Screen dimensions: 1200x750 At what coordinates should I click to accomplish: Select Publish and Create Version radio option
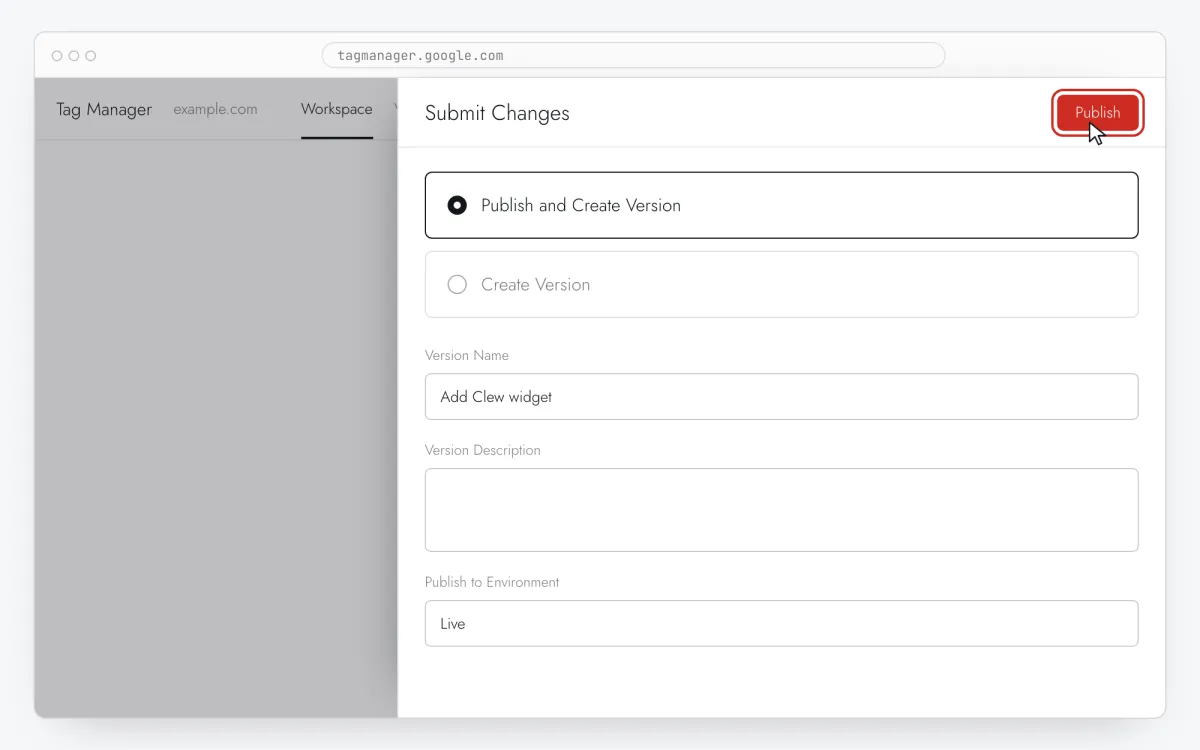pyautogui.click(x=781, y=205)
